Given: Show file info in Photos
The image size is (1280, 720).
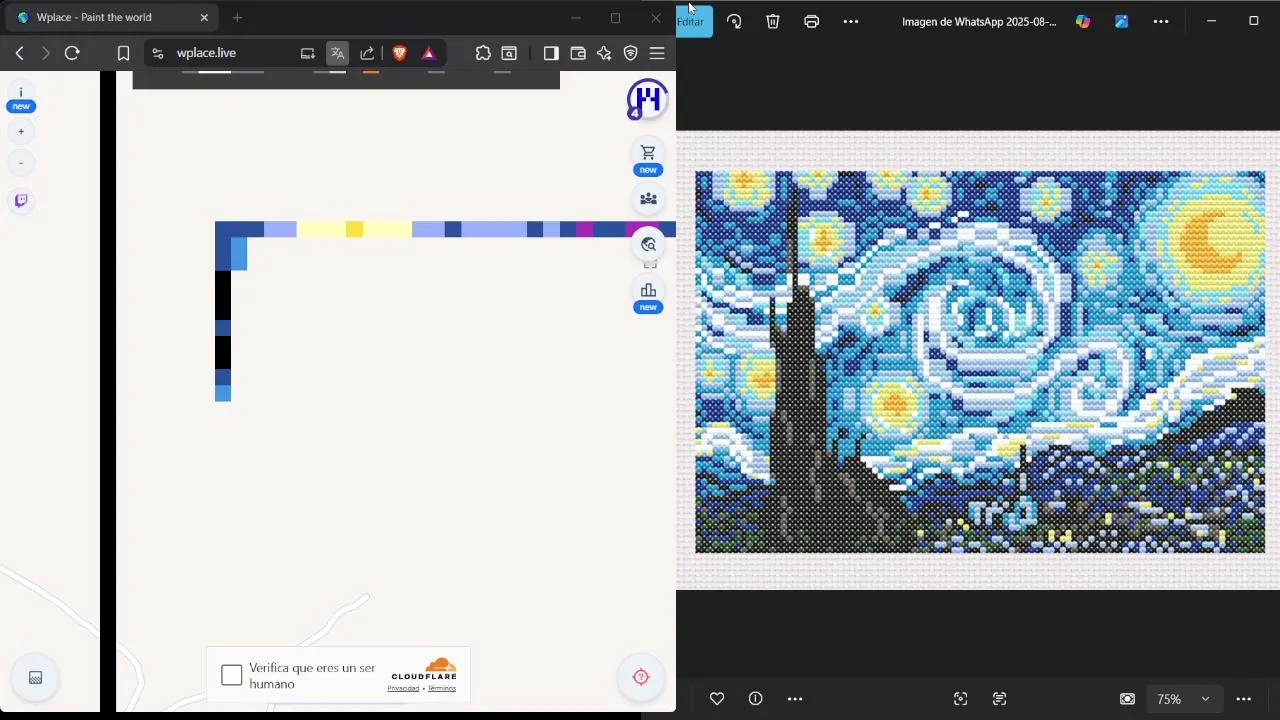Looking at the screenshot, I should pyautogui.click(x=756, y=699).
